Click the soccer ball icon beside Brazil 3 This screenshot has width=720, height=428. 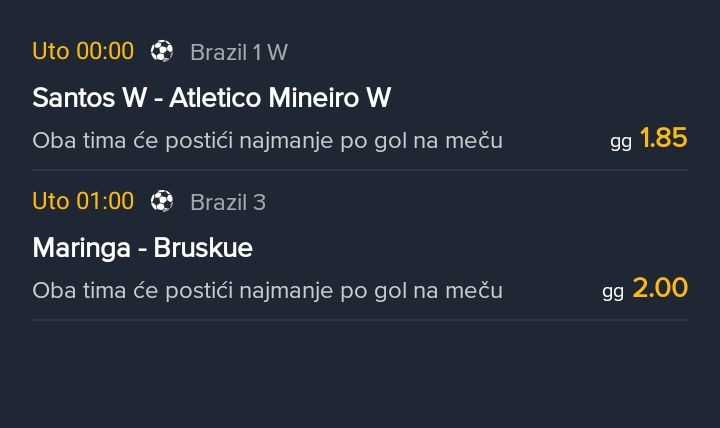pyautogui.click(x=162, y=202)
